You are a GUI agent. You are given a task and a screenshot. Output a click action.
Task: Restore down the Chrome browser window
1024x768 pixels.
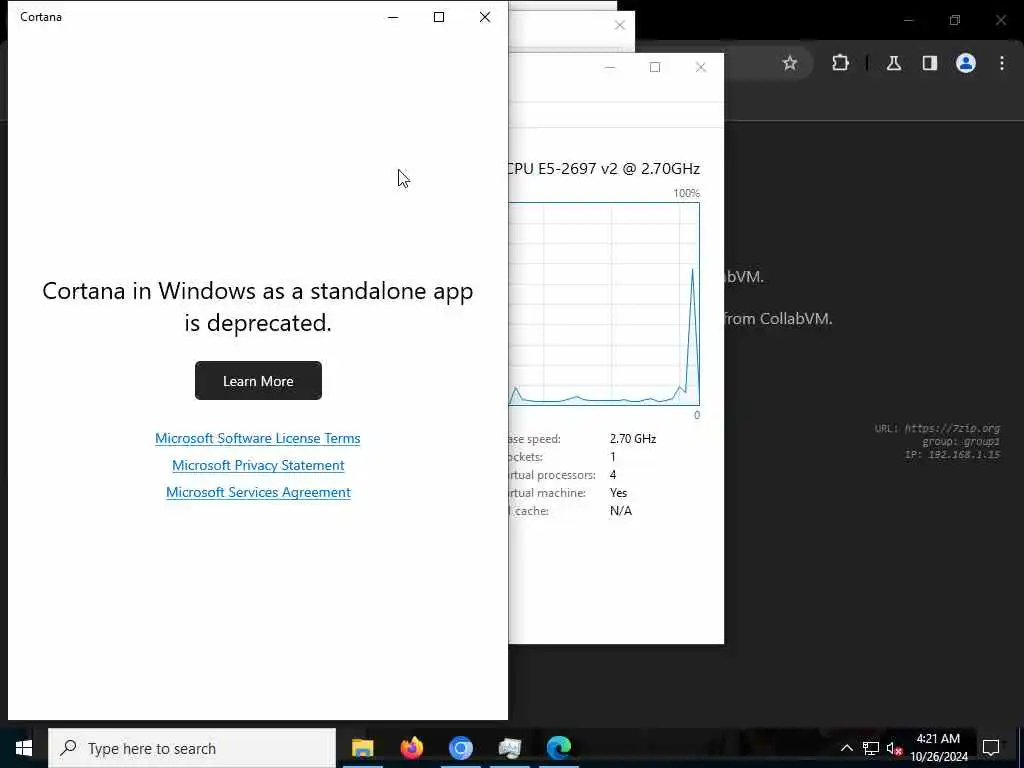[955, 20]
